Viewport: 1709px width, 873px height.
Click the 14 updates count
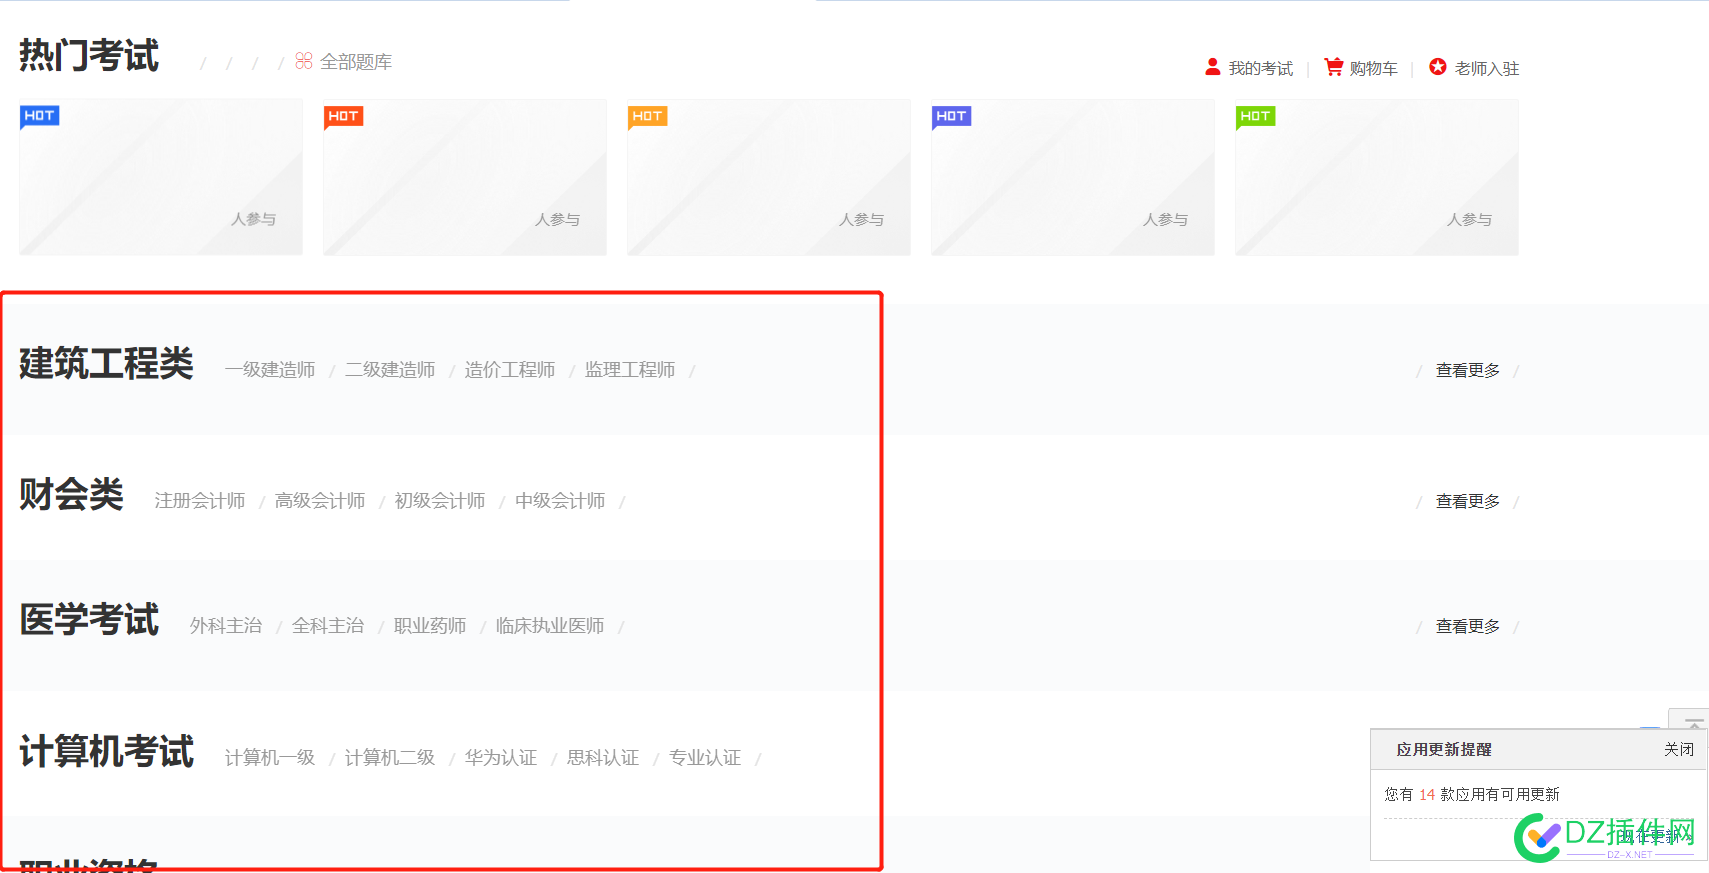tap(1427, 794)
